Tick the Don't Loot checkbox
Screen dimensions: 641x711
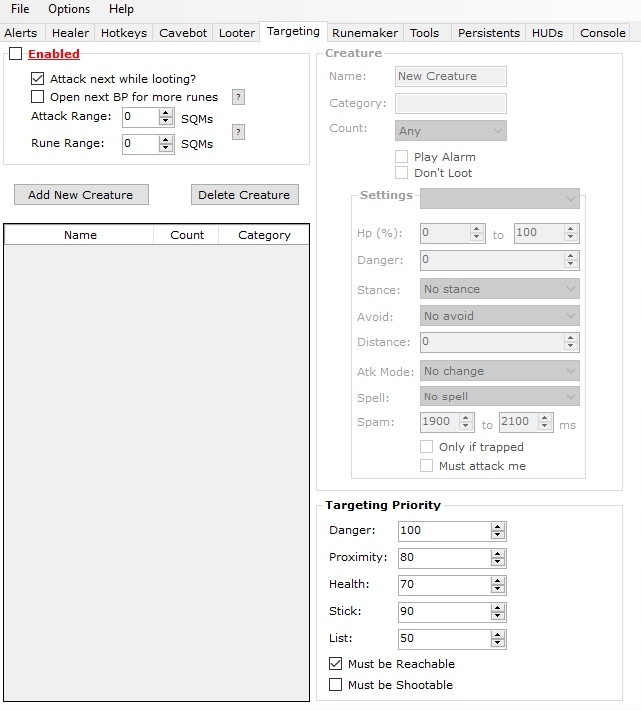401,173
